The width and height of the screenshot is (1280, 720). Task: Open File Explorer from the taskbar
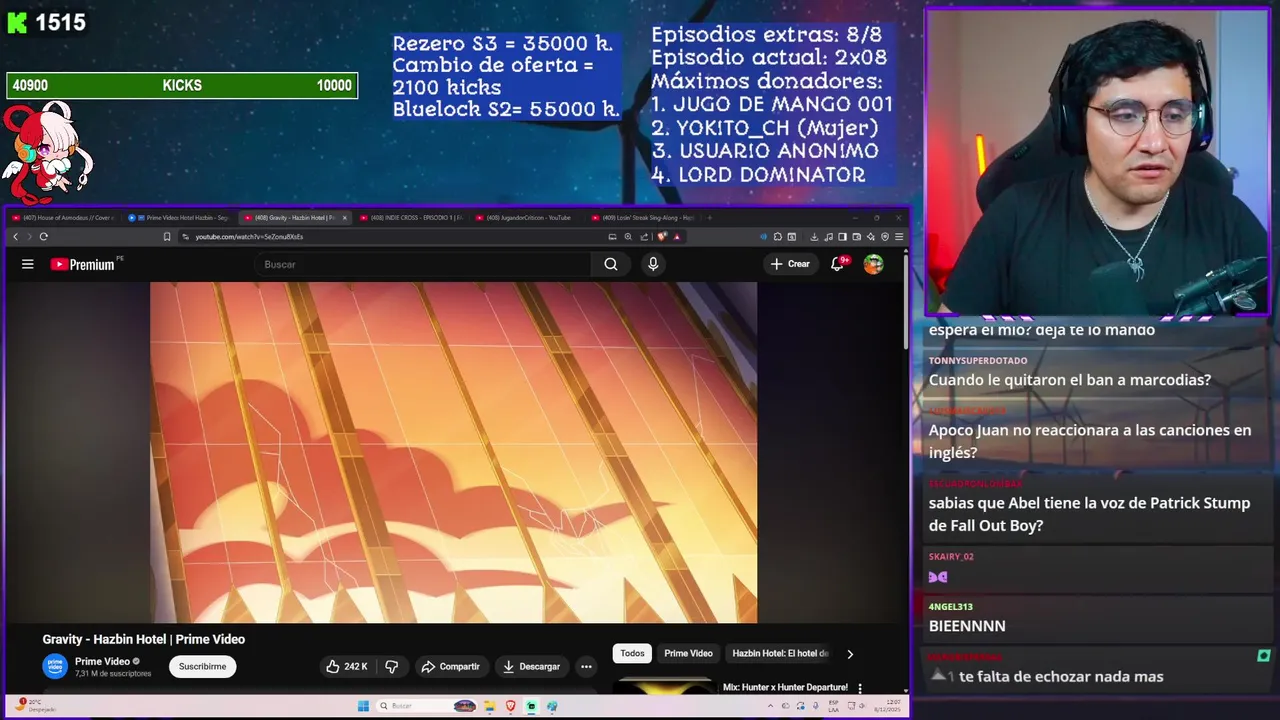489,706
